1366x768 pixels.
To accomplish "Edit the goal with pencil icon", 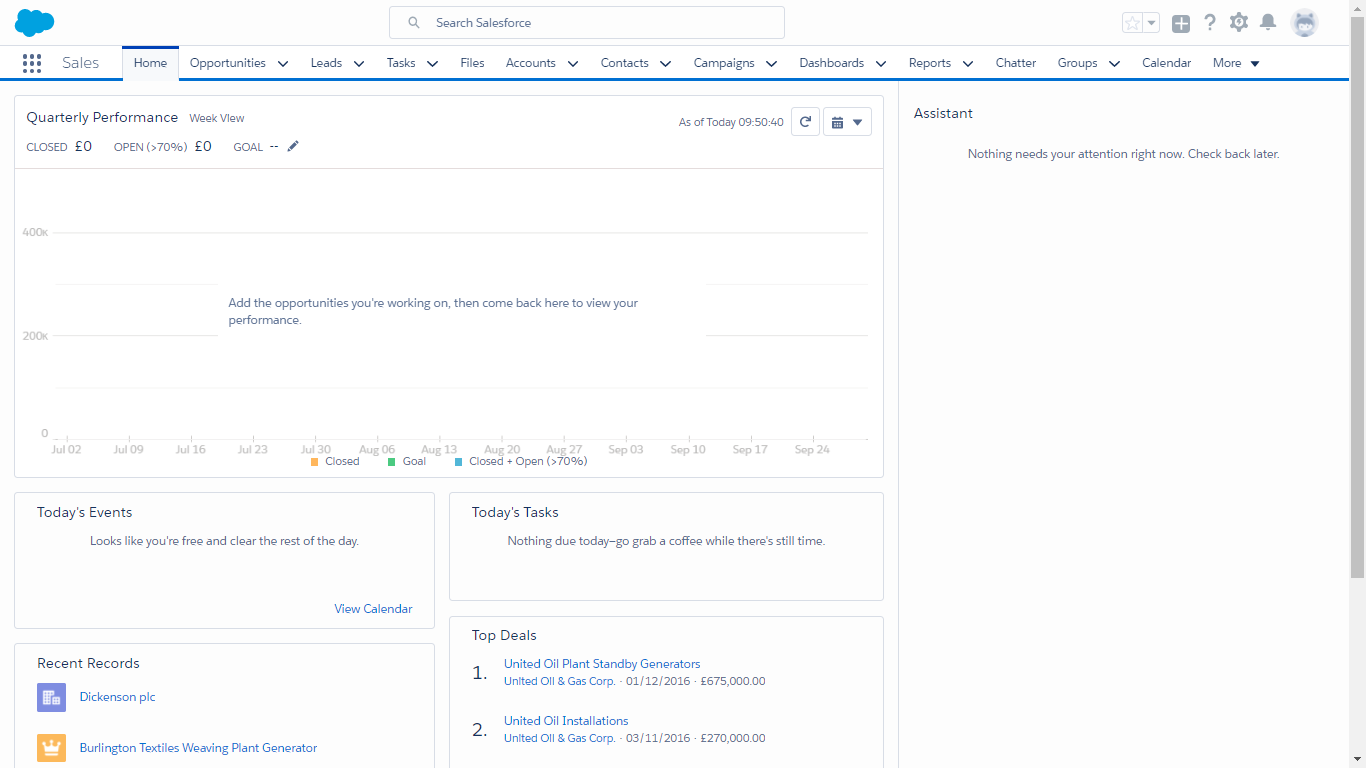I will coord(293,146).
